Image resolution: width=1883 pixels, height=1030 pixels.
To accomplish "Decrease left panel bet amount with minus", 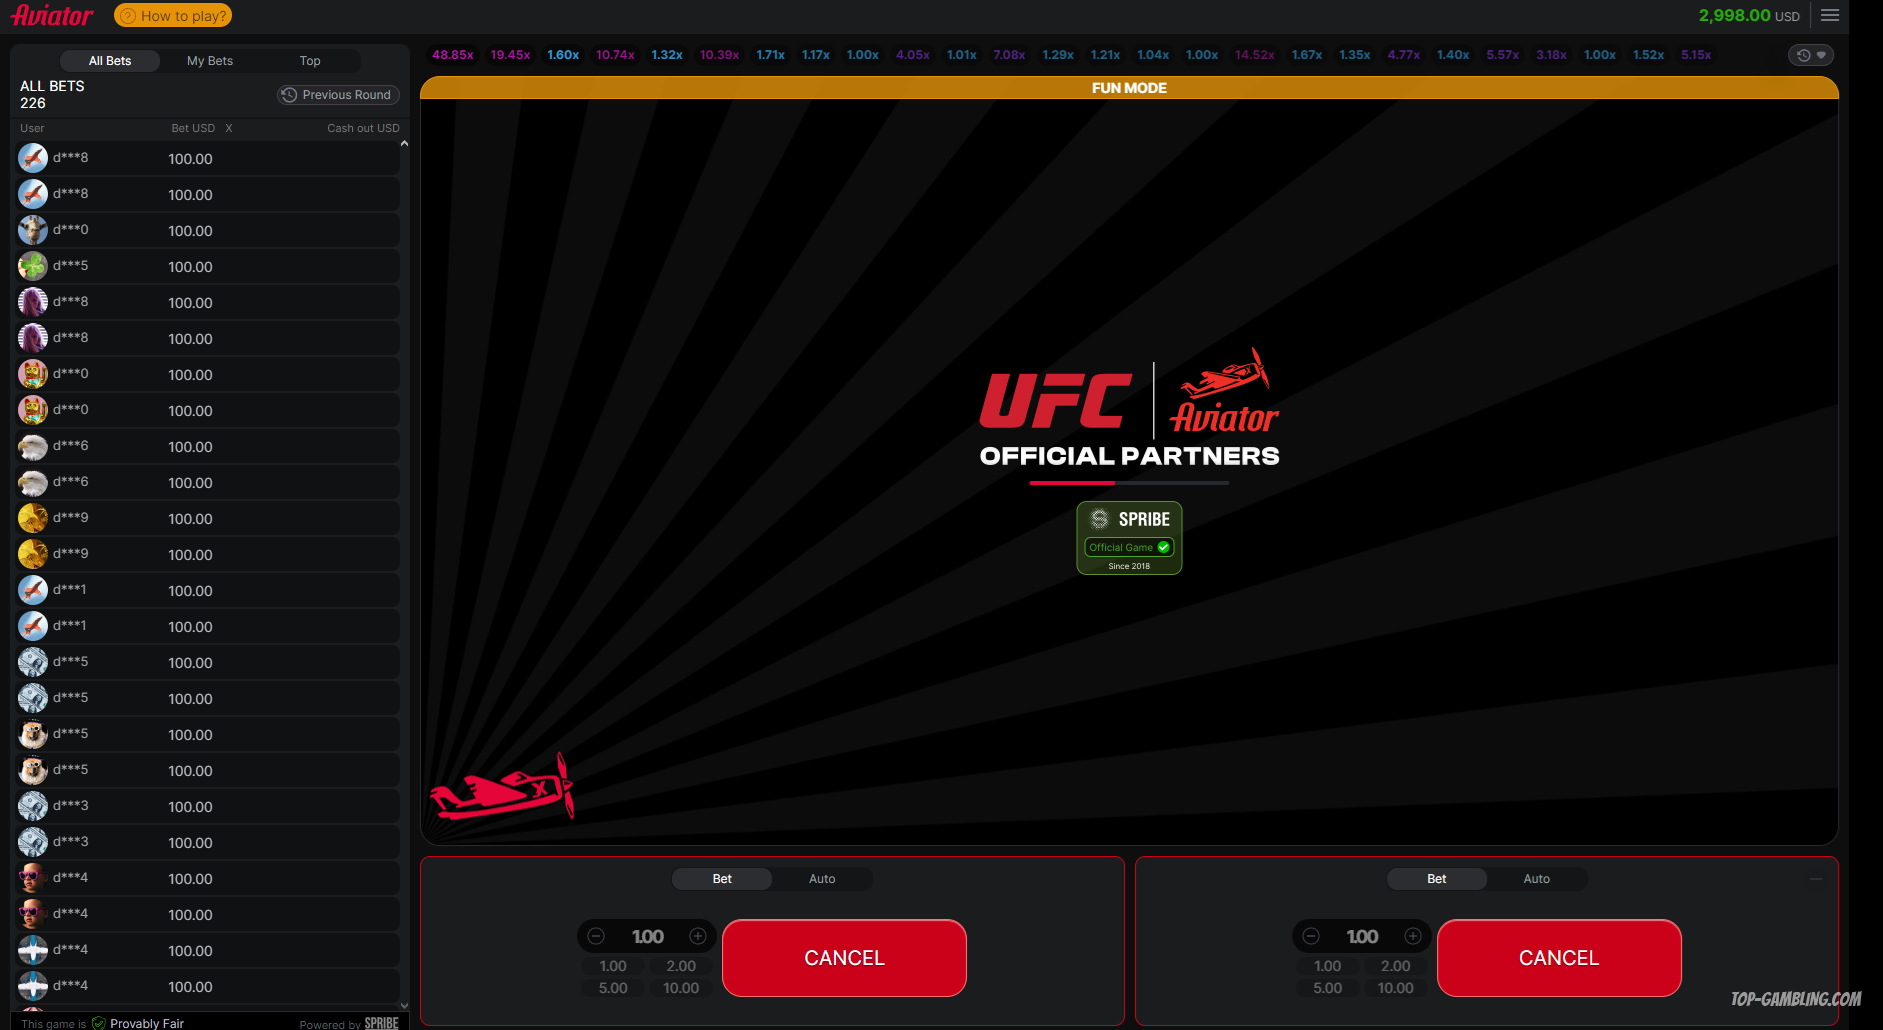I will tap(596, 936).
